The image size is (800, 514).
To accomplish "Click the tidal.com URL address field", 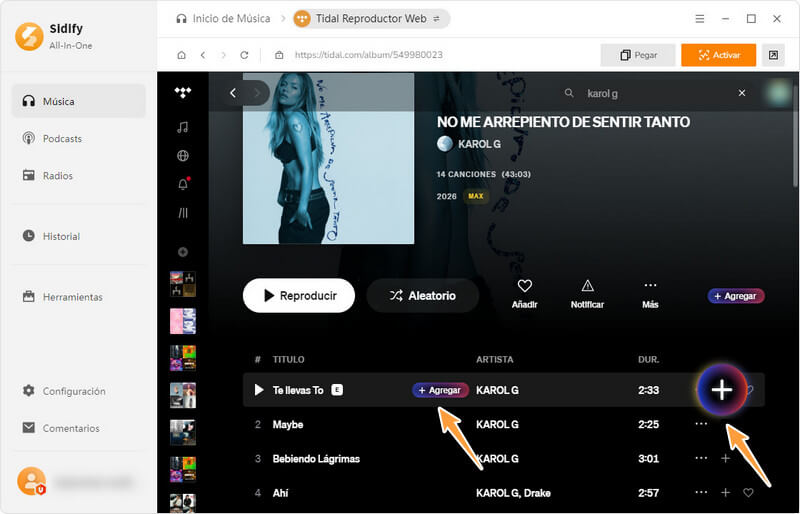I will tap(368, 55).
